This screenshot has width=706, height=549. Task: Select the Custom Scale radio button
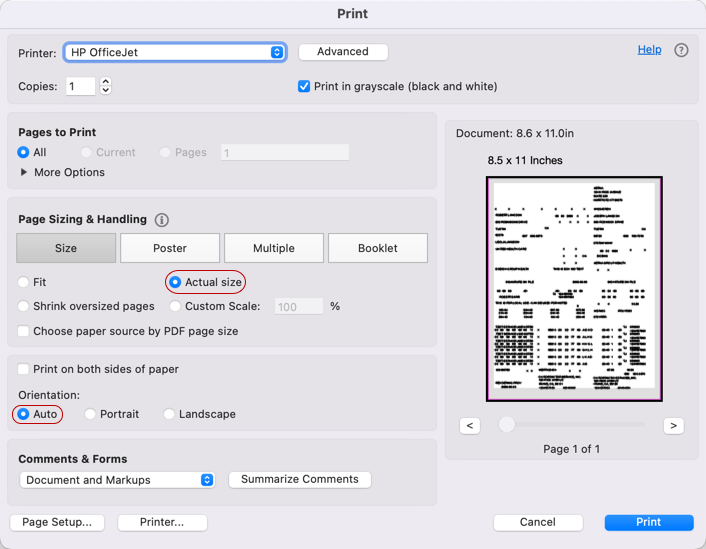coord(175,306)
